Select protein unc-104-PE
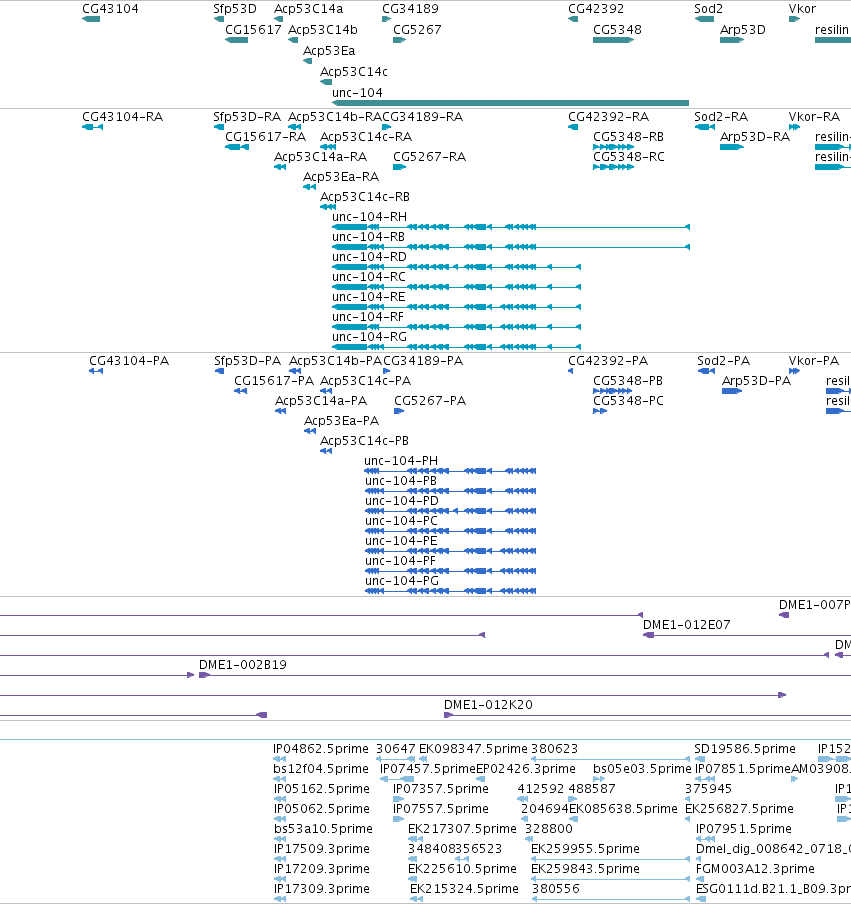 click(450, 551)
